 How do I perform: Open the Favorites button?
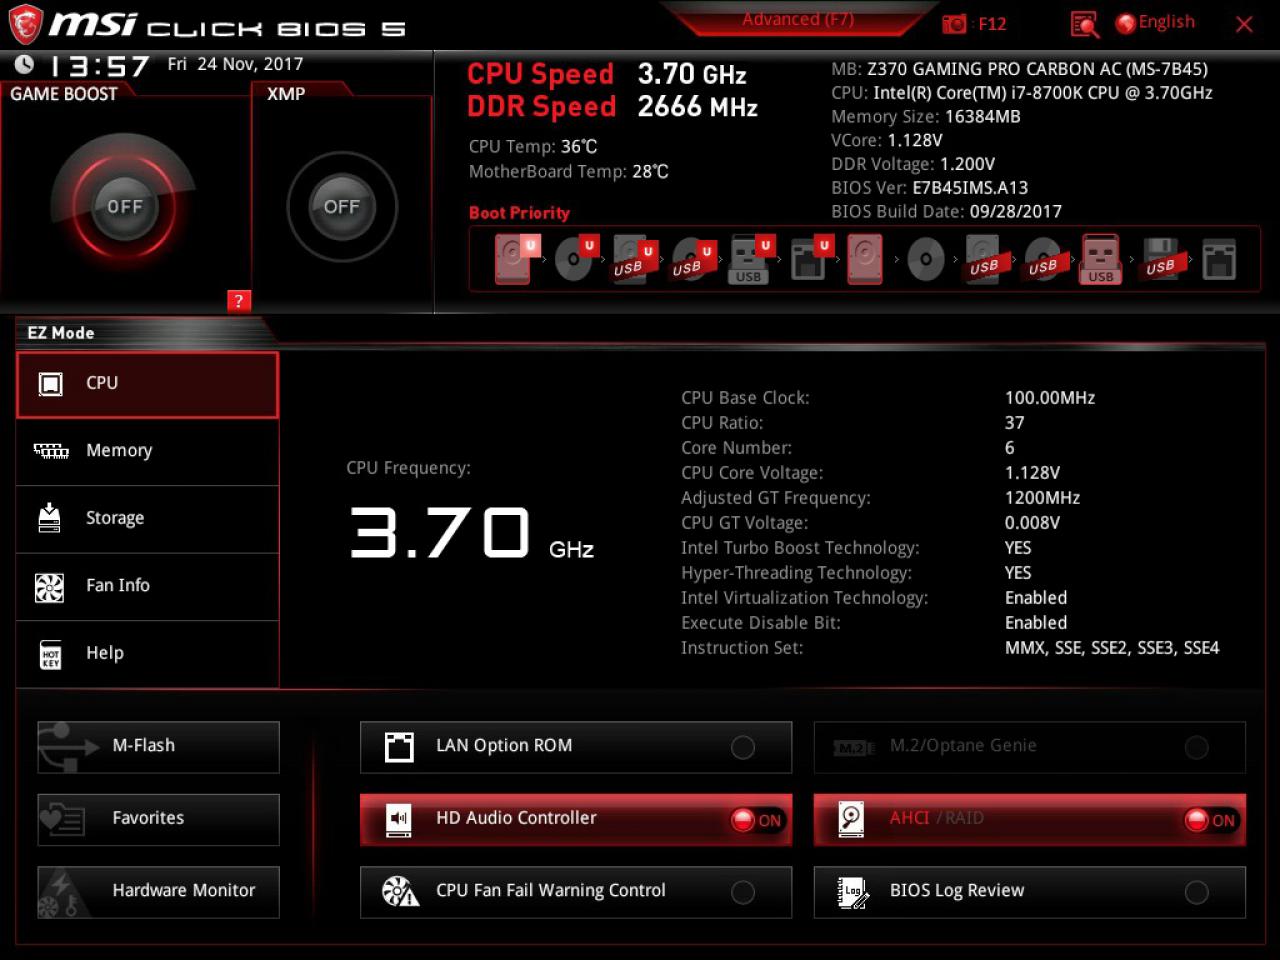[x=158, y=819]
